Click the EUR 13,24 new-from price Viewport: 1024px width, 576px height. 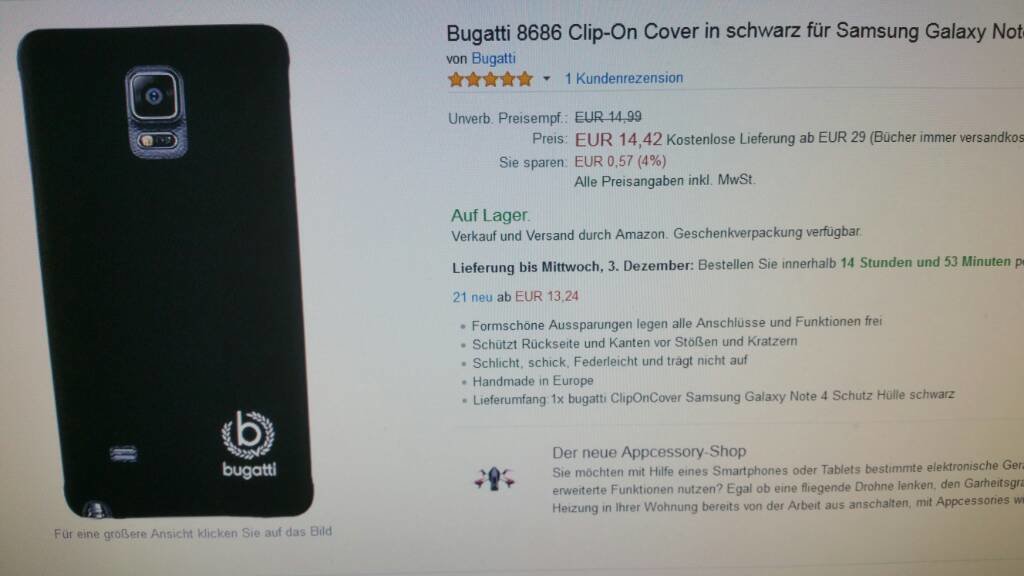(547, 296)
